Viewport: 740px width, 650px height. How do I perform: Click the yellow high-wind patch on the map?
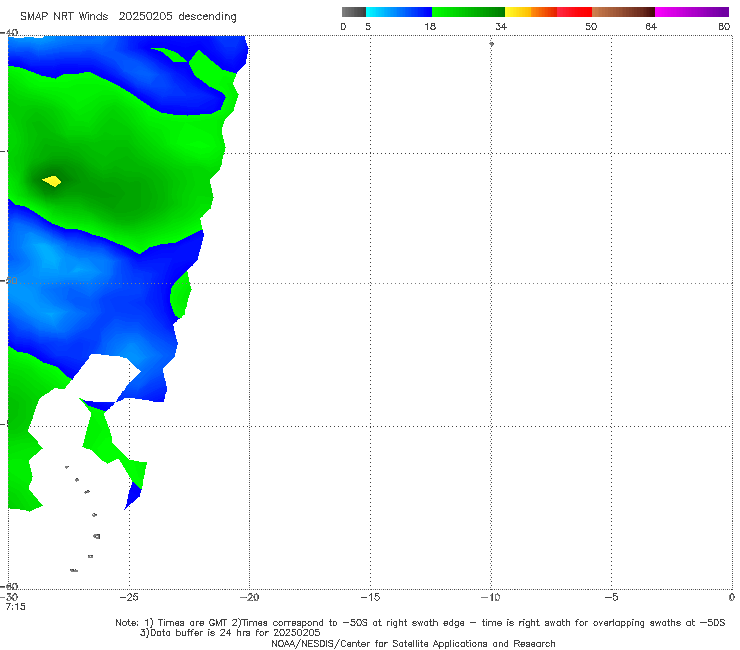pyautogui.click(x=52, y=181)
